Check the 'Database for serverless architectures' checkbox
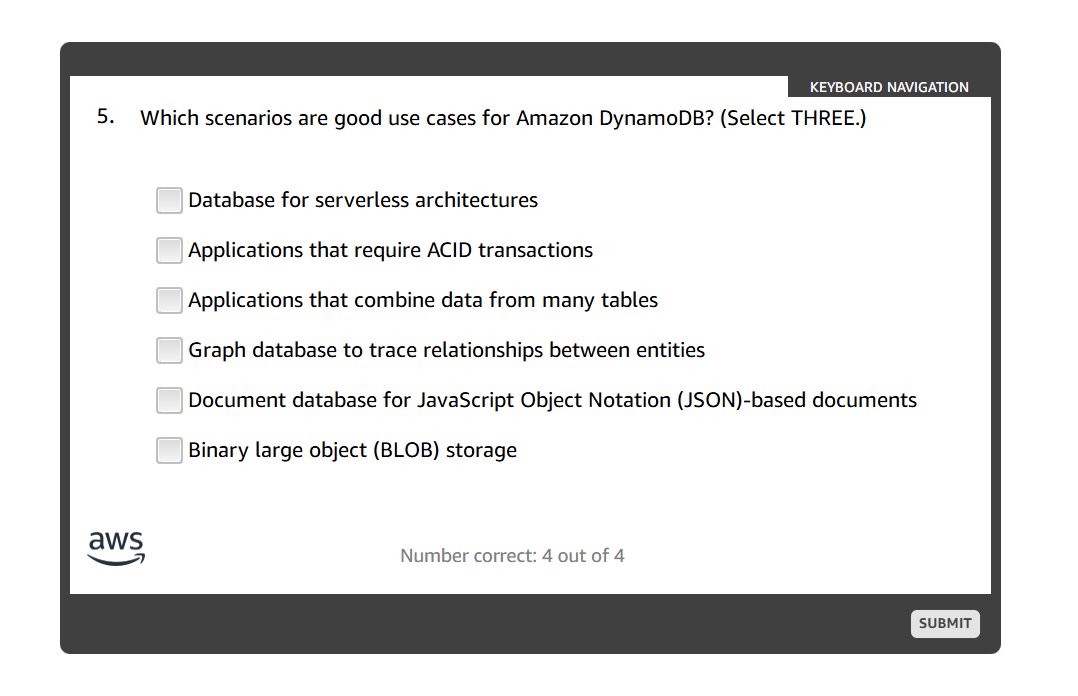Image resolution: width=1078 pixels, height=696 pixels. tap(168, 200)
